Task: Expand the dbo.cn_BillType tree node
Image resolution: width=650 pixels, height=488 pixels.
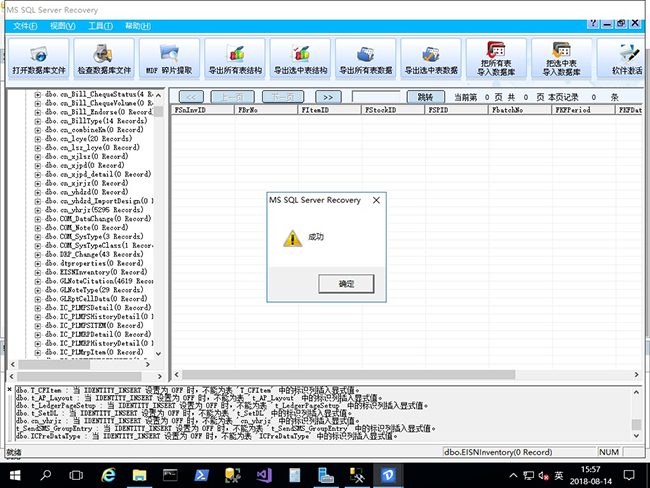Action: [x=37, y=120]
